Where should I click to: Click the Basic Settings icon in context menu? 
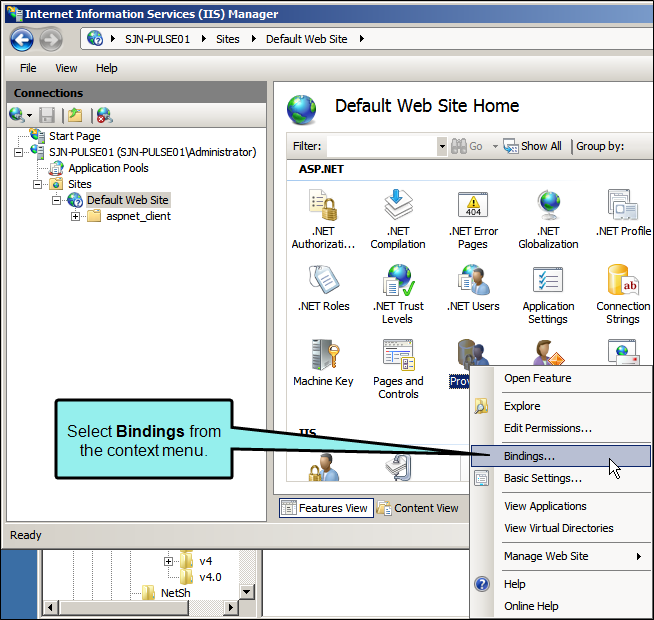point(481,478)
